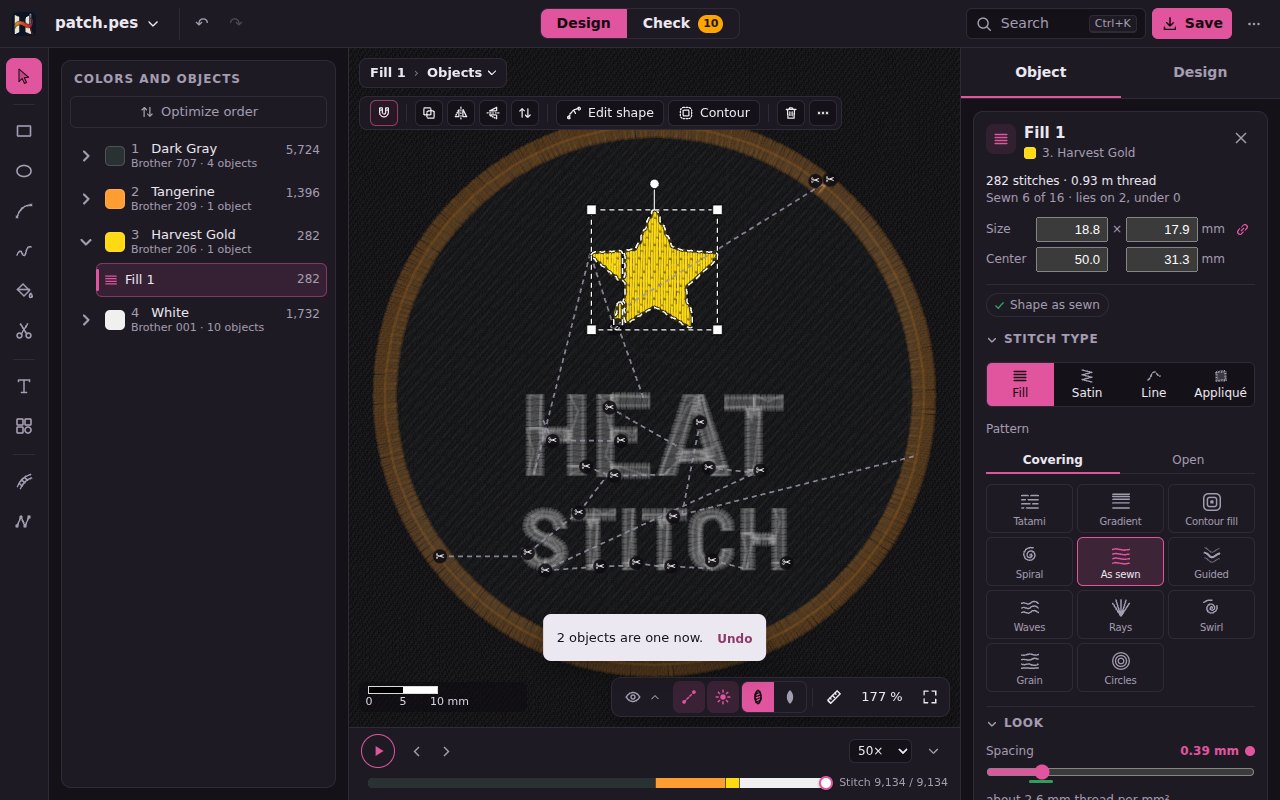This screenshot has width=1280, height=800.
Task: Click the Spacing slider handle
Action: coord(1042,772)
